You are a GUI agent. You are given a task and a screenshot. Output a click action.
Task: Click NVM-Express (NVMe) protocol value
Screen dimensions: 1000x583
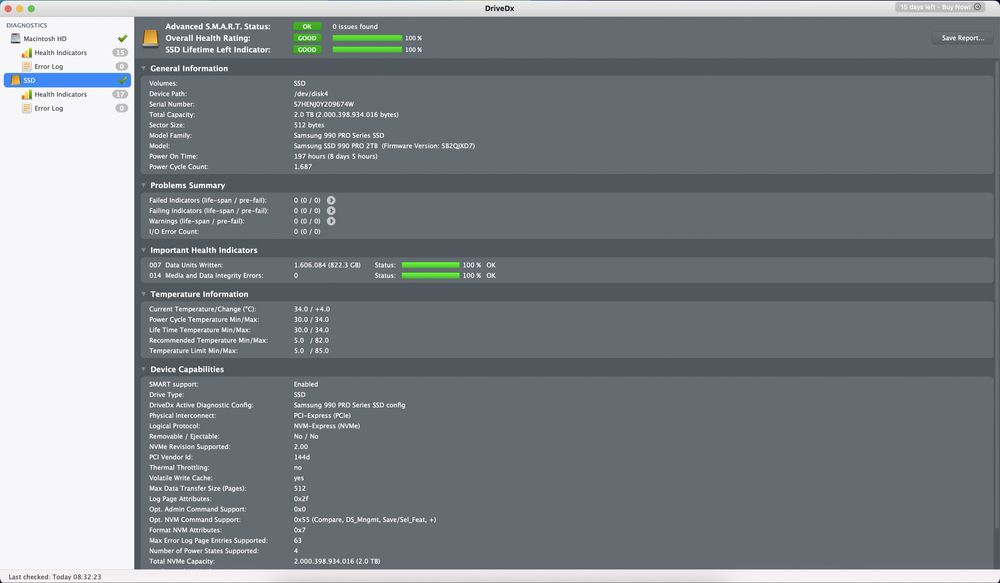coord(327,426)
